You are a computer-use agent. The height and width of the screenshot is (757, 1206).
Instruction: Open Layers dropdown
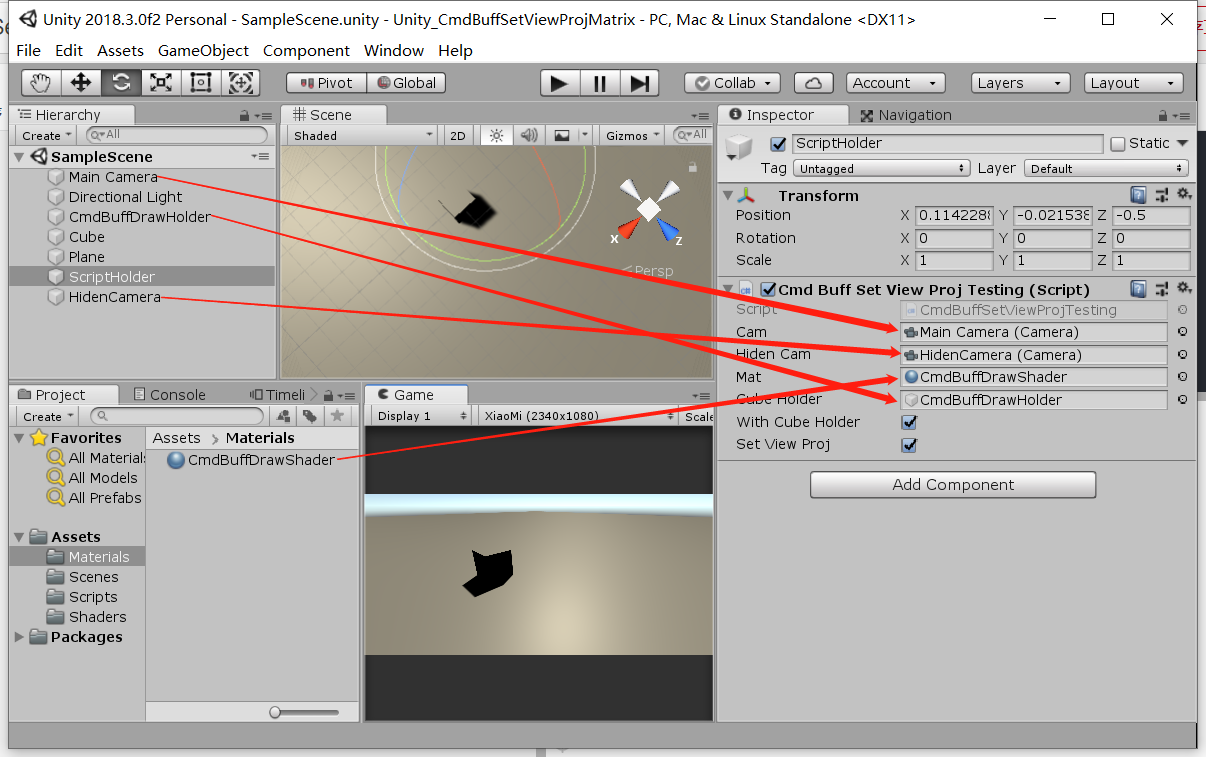(x=1020, y=83)
